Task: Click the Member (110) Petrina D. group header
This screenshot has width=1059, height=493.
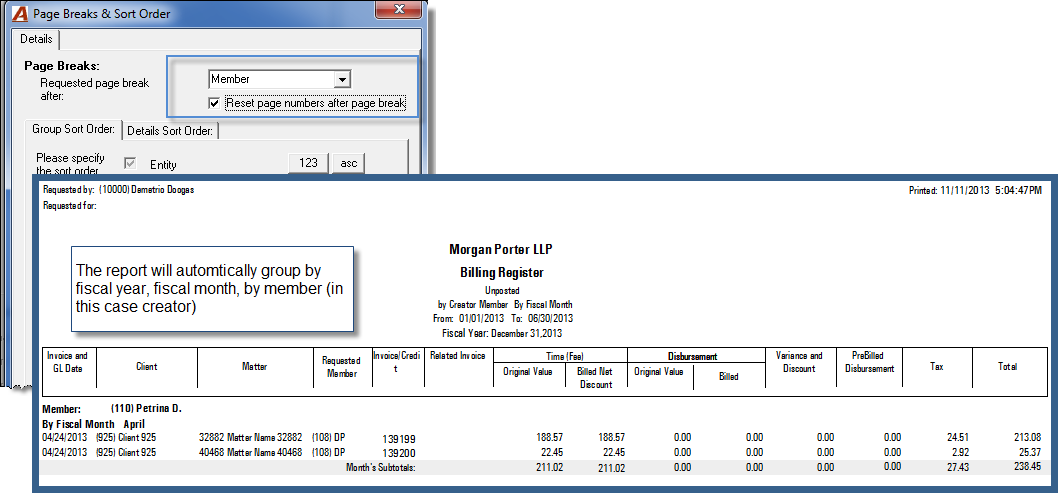Action: pos(112,409)
